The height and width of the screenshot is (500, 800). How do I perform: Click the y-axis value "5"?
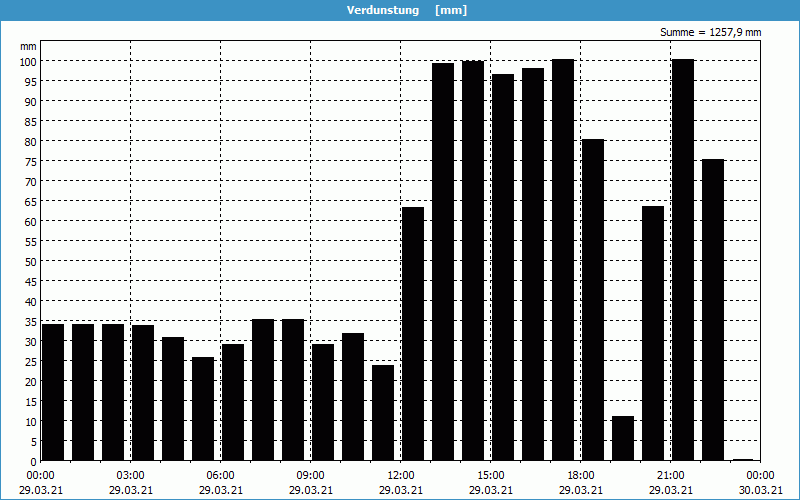pyautogui.click(x=34, y=442)
